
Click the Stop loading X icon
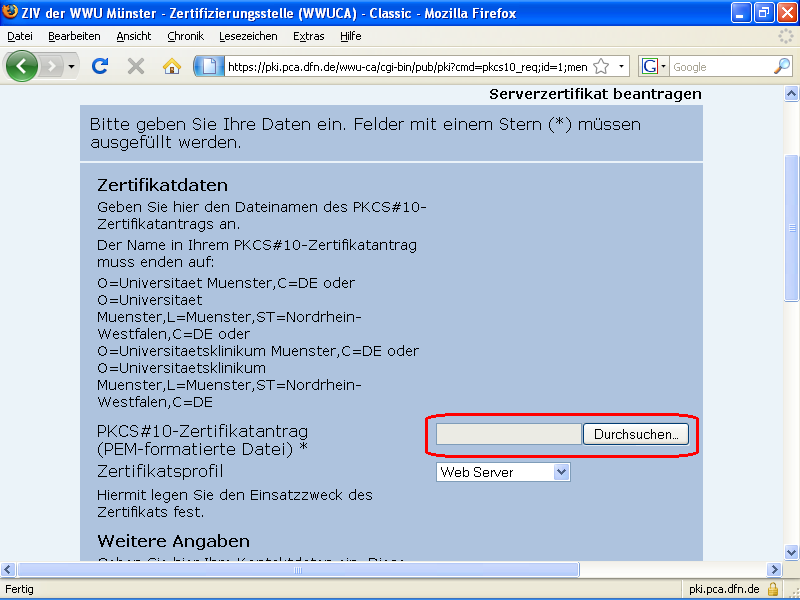pos(136,66)
